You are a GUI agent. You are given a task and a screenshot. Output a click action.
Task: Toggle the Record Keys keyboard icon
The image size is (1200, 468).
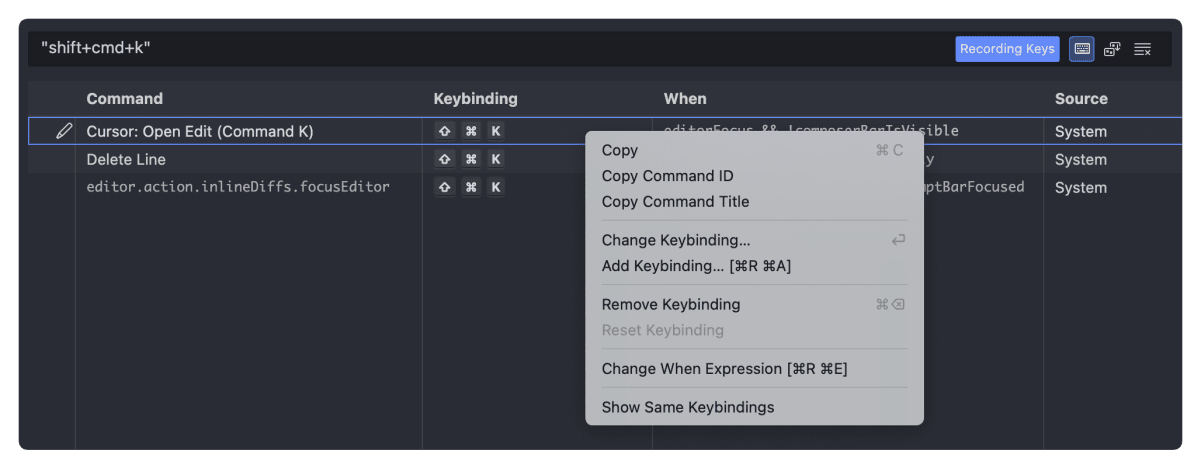click(x=1081, y=49)
